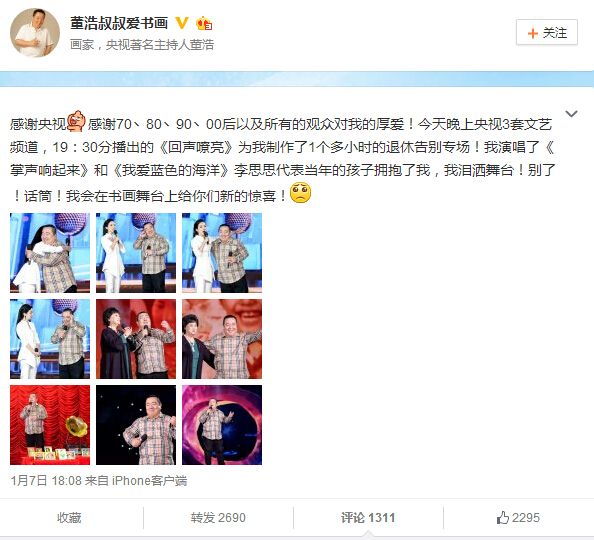Viewport: 594px width, 540px height.
Task: Open the red curtain gramophone photo
Action: pos(50,425)
